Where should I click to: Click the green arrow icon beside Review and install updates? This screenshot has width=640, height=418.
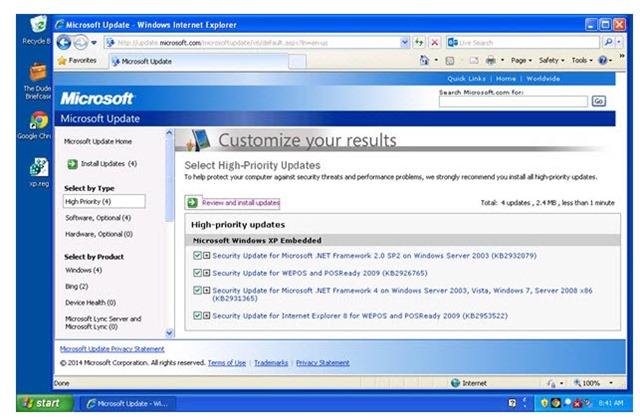(192, 202)
